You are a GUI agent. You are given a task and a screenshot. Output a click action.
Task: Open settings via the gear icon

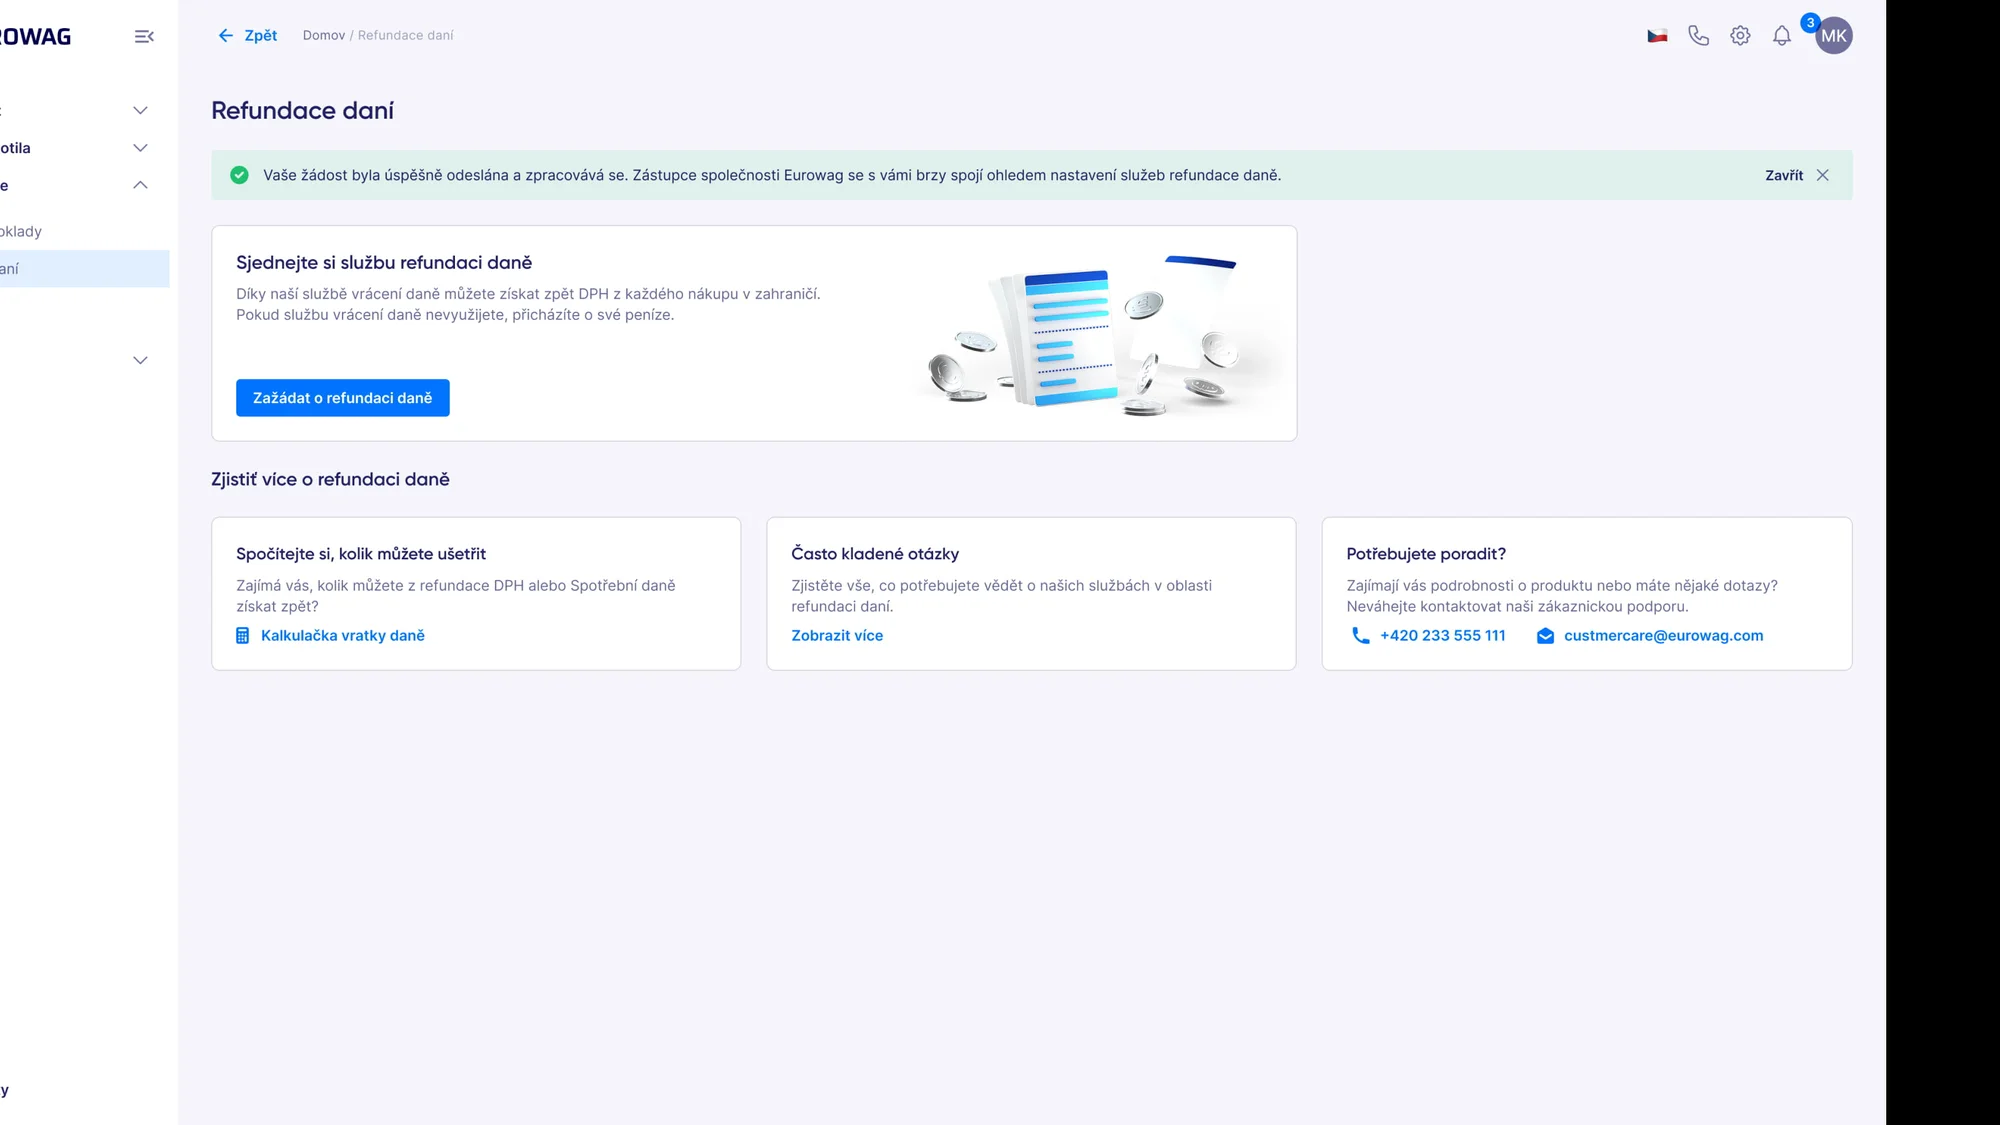pyautogui.click(x=1740, y=36)
